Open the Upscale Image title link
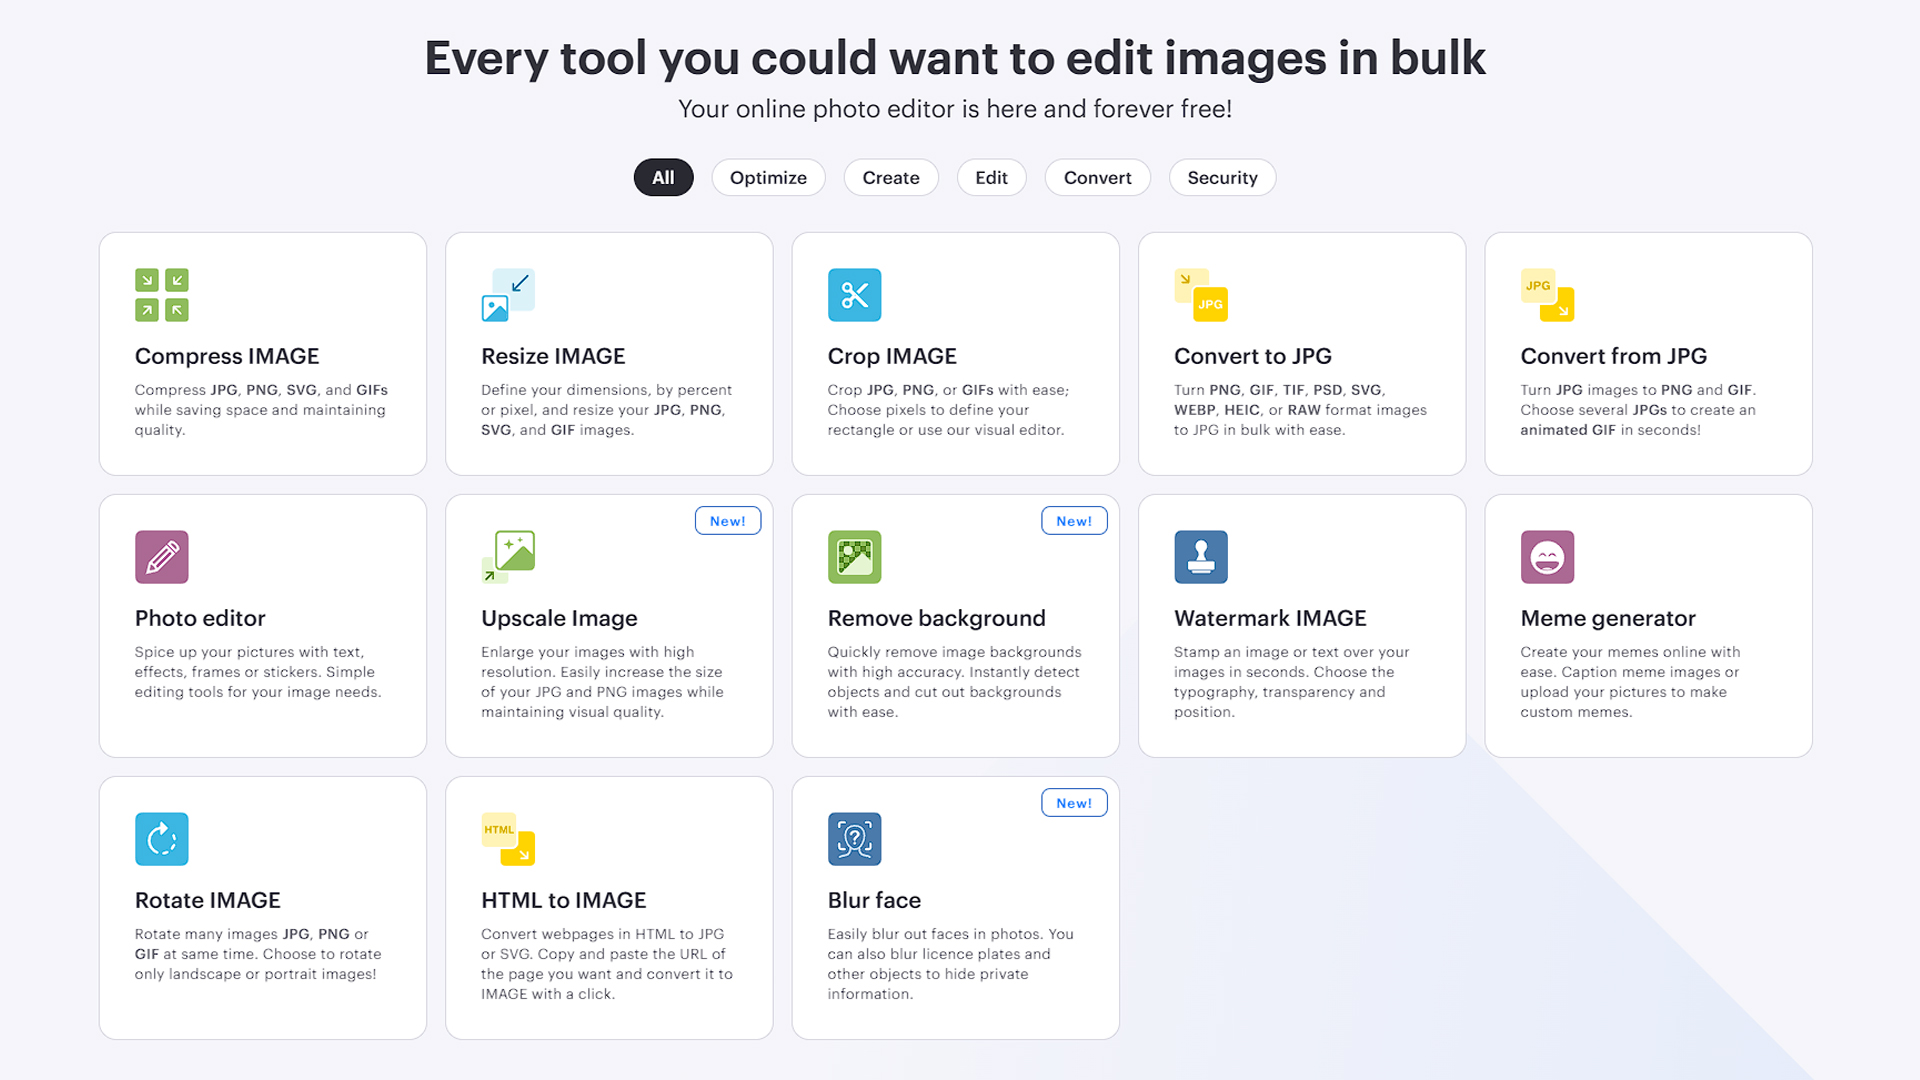 point(559,619)
